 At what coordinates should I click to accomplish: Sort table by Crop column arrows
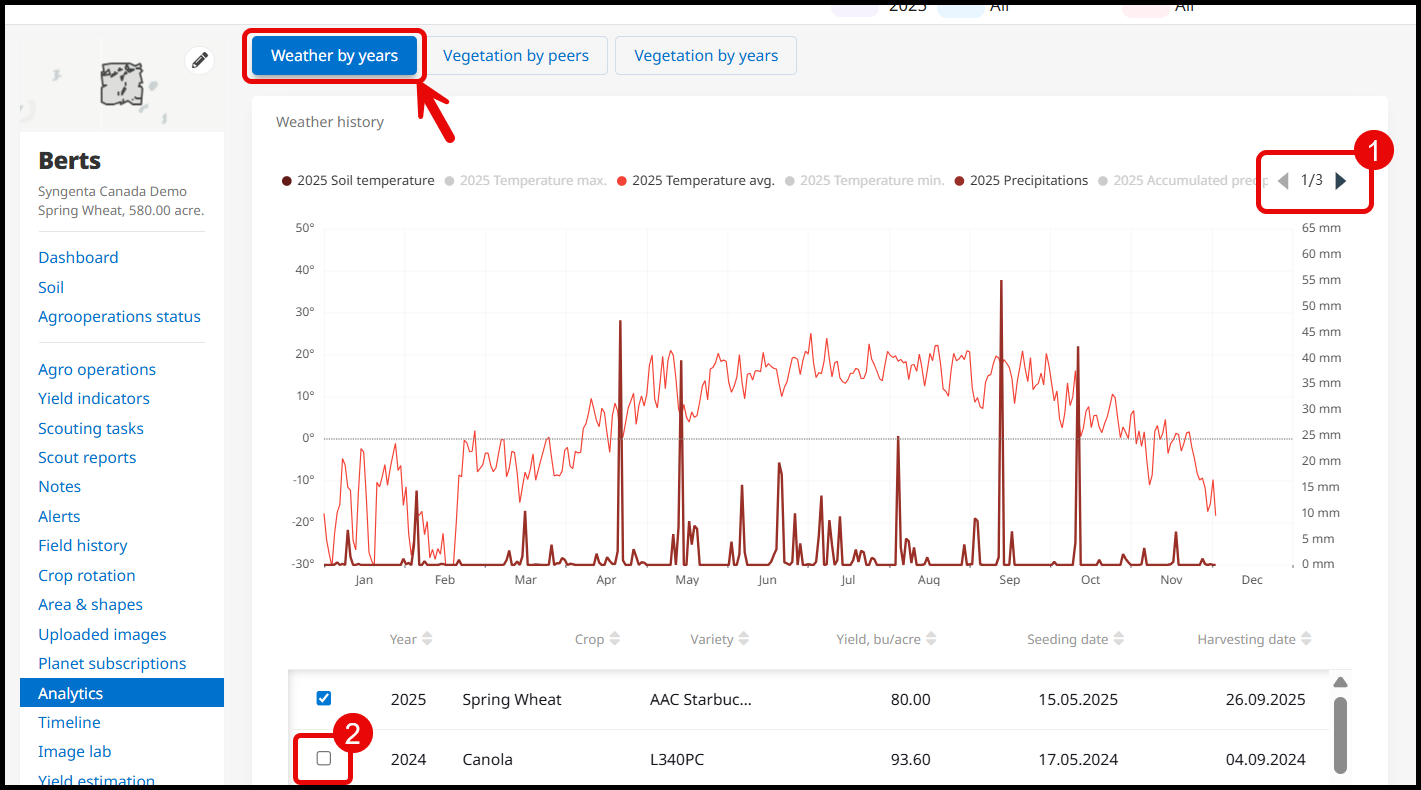[614, 639]
